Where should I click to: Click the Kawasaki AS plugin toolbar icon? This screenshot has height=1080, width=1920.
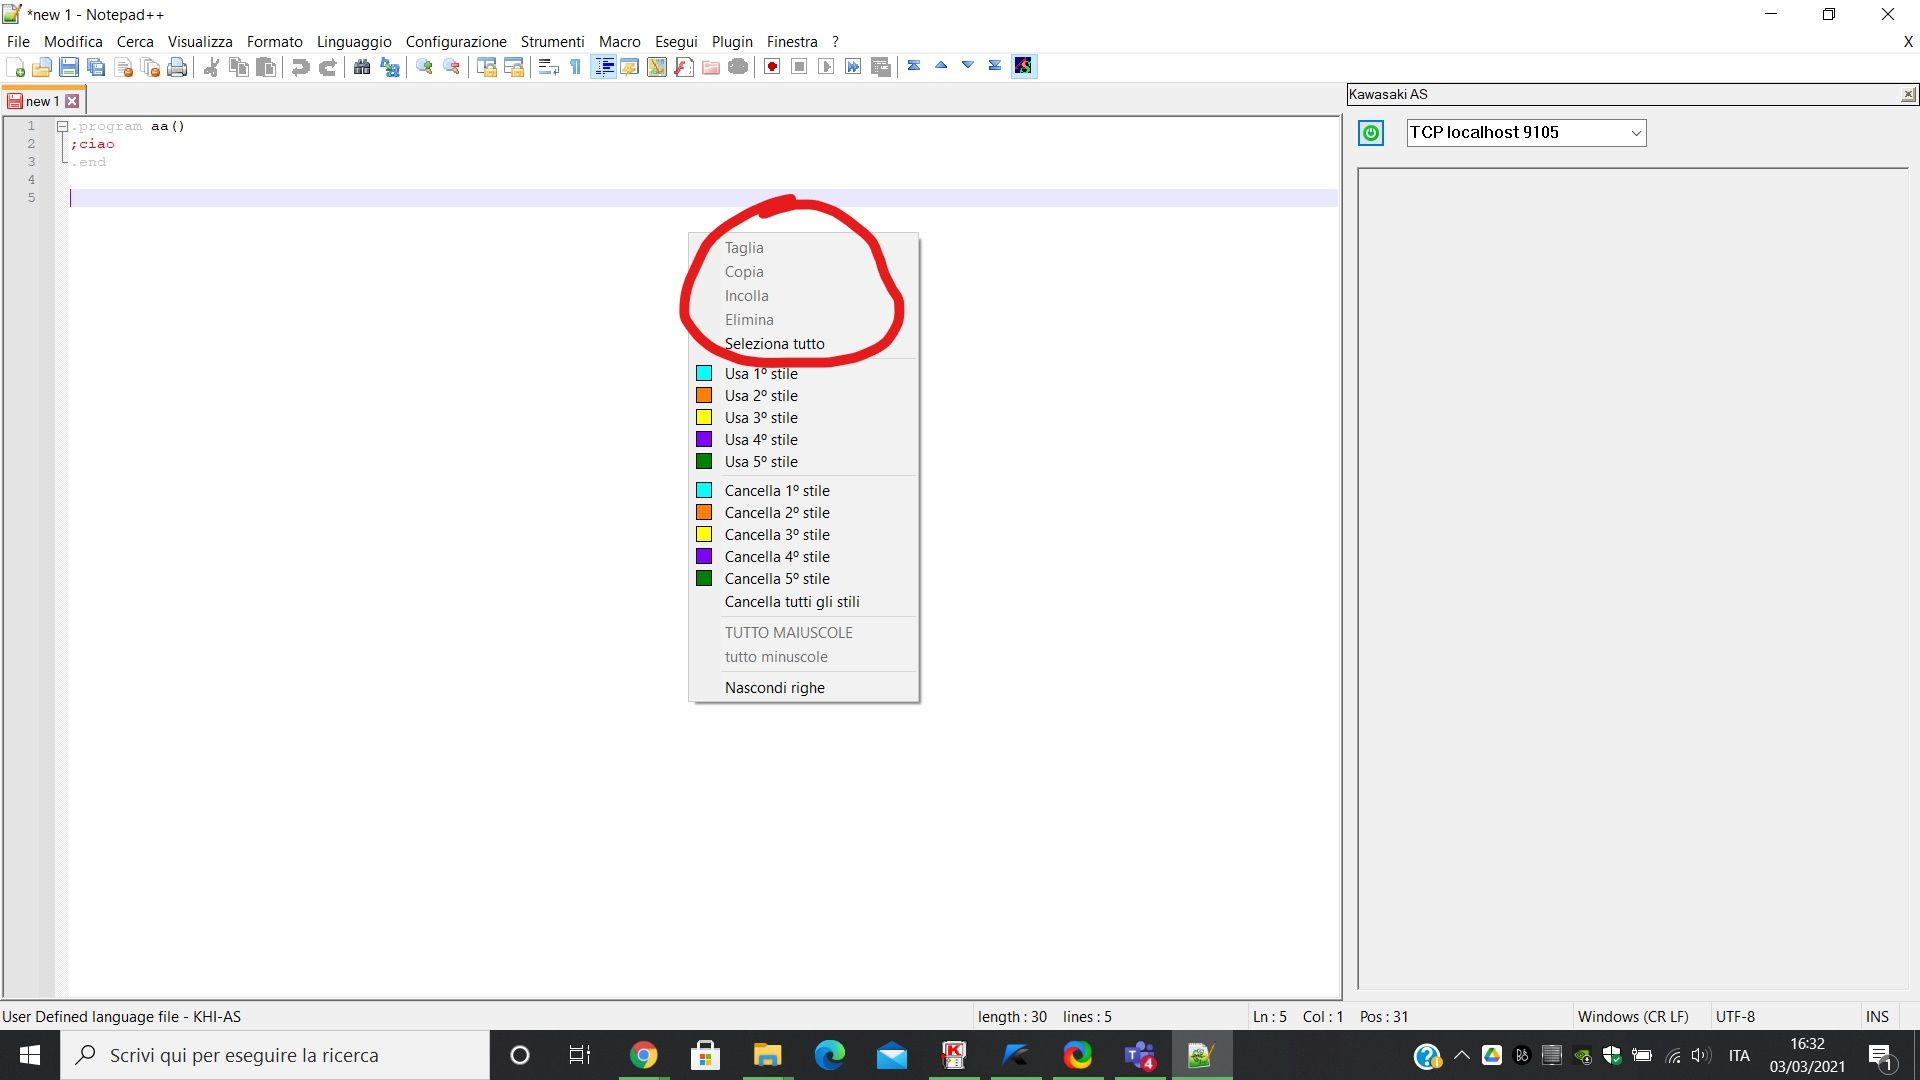(x=1023, y=66)
